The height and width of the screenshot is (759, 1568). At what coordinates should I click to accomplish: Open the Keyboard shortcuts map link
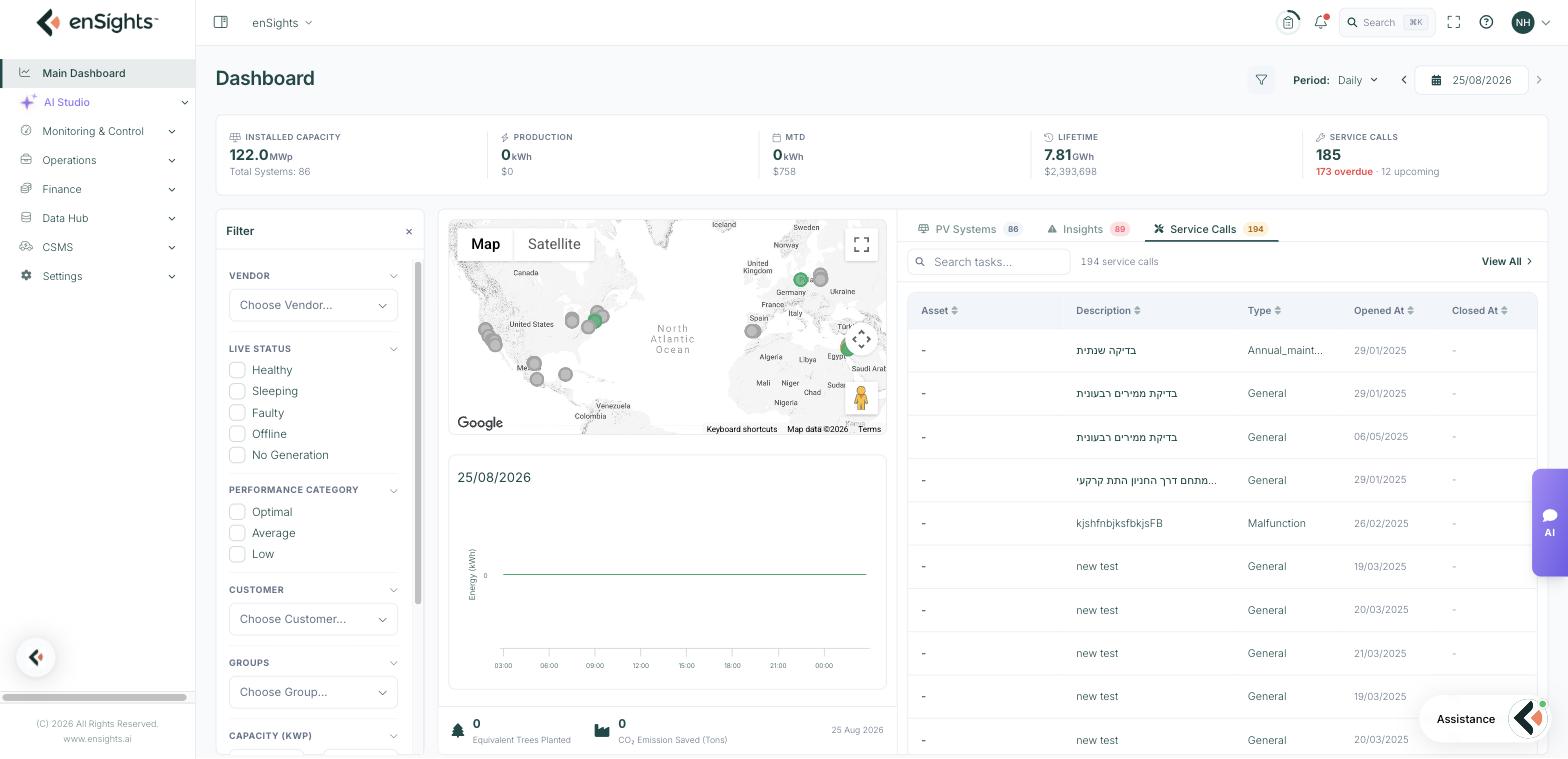742,429
